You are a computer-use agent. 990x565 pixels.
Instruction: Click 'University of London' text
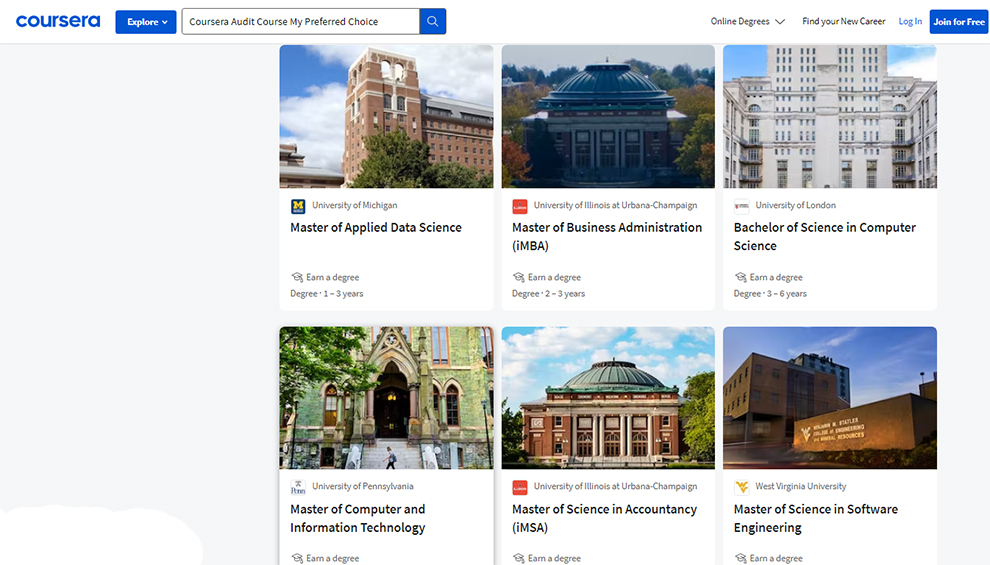[x=795, y=205]
